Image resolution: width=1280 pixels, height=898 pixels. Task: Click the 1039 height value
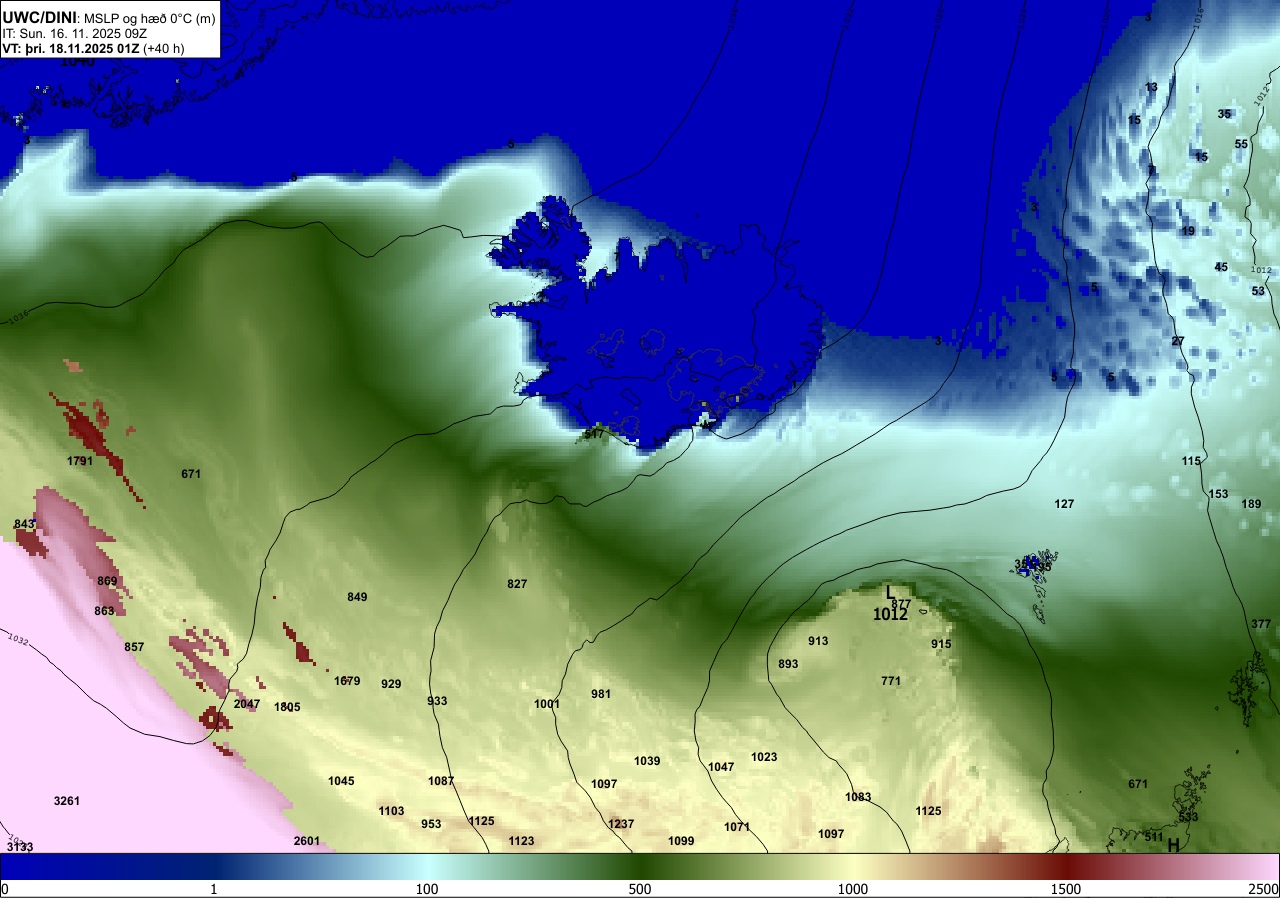(647, 761)
